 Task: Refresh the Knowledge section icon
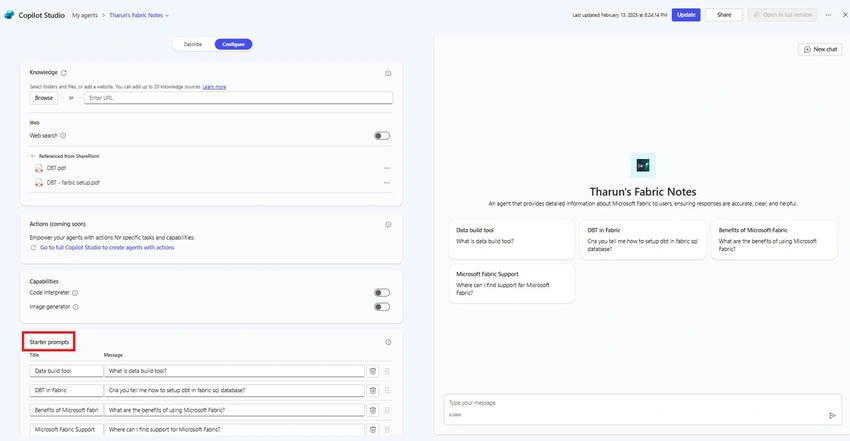pos(64,73)
